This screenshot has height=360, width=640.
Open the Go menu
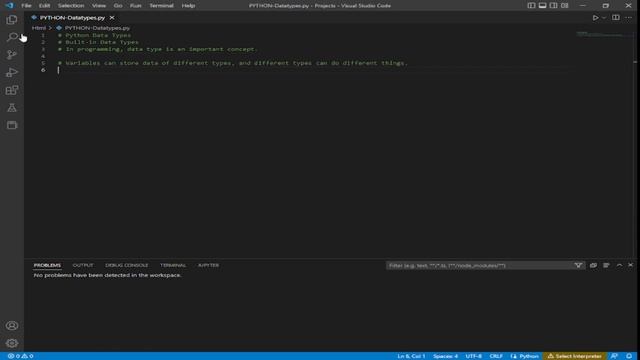(118, 6)
